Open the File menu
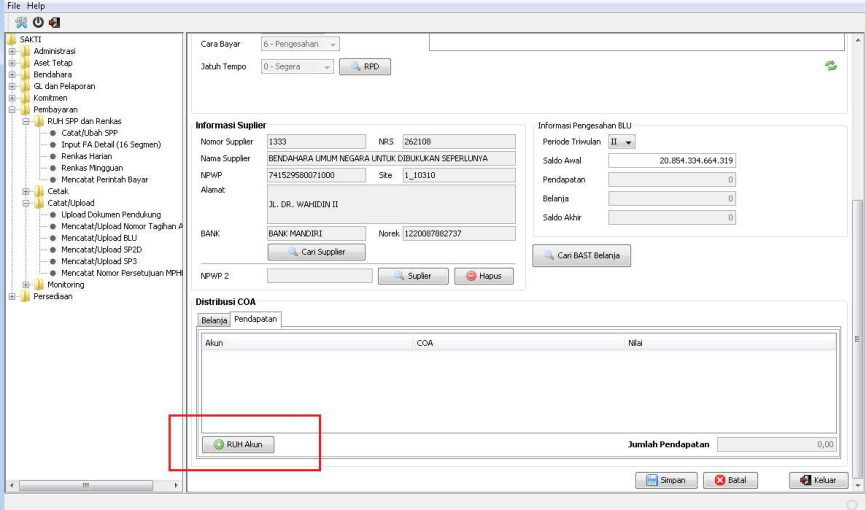Screen dimensions: 866x510 pyautogui.click(x=14, y=6)
